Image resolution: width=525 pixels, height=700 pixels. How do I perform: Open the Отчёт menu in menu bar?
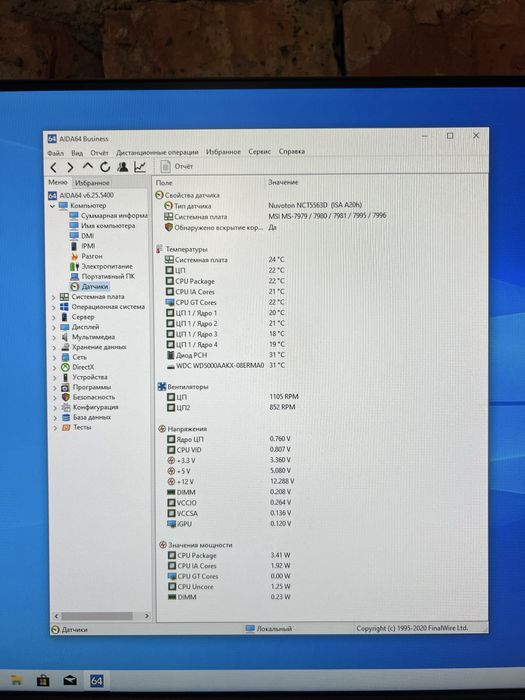pyautogui.click(x=99, y=153)
